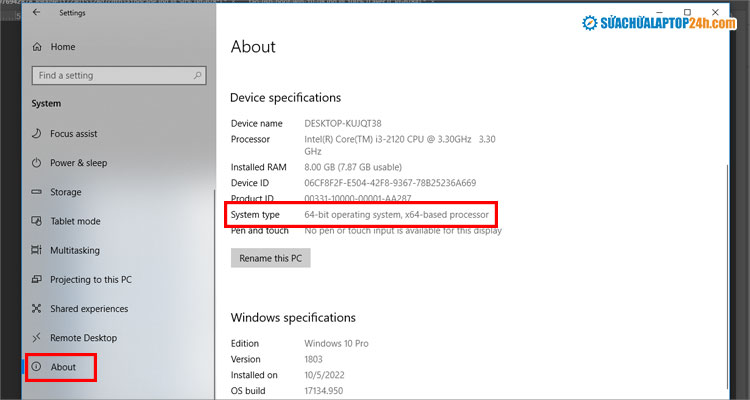Open Tablet mode settings
The height and width of the screenshot is (400, 750).
[x=75, y=222]
